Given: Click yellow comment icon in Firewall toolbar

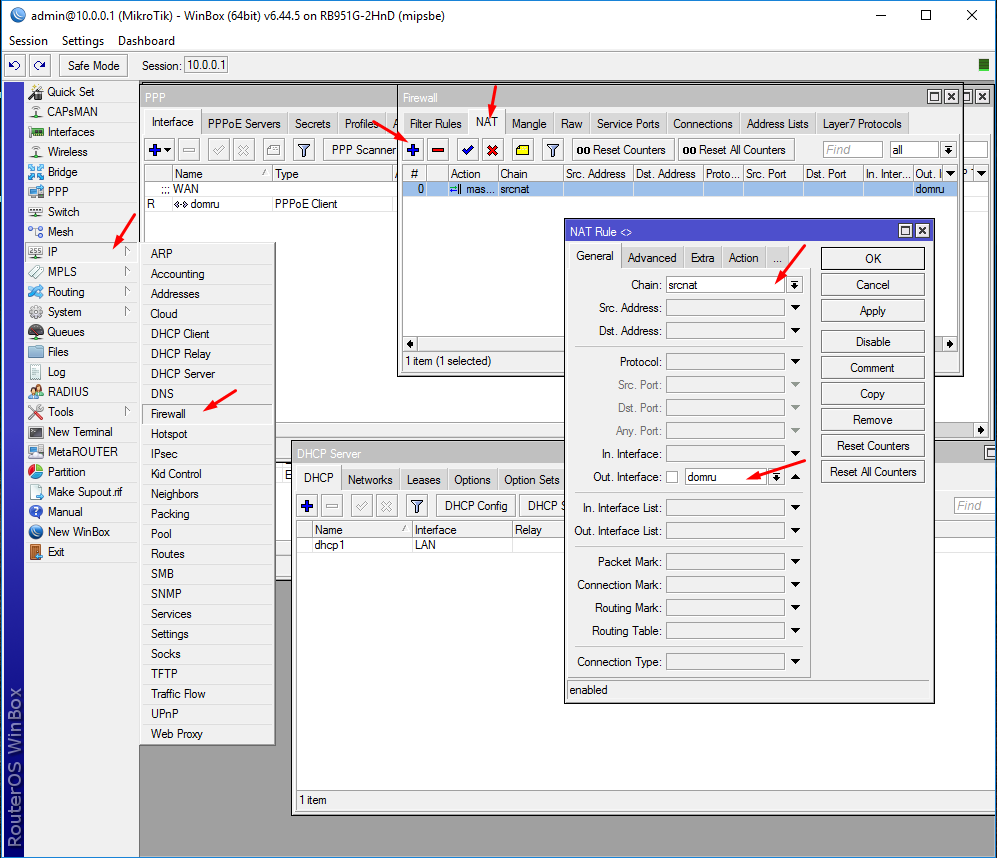Looking at the screenshot, I should click(523, 150).
